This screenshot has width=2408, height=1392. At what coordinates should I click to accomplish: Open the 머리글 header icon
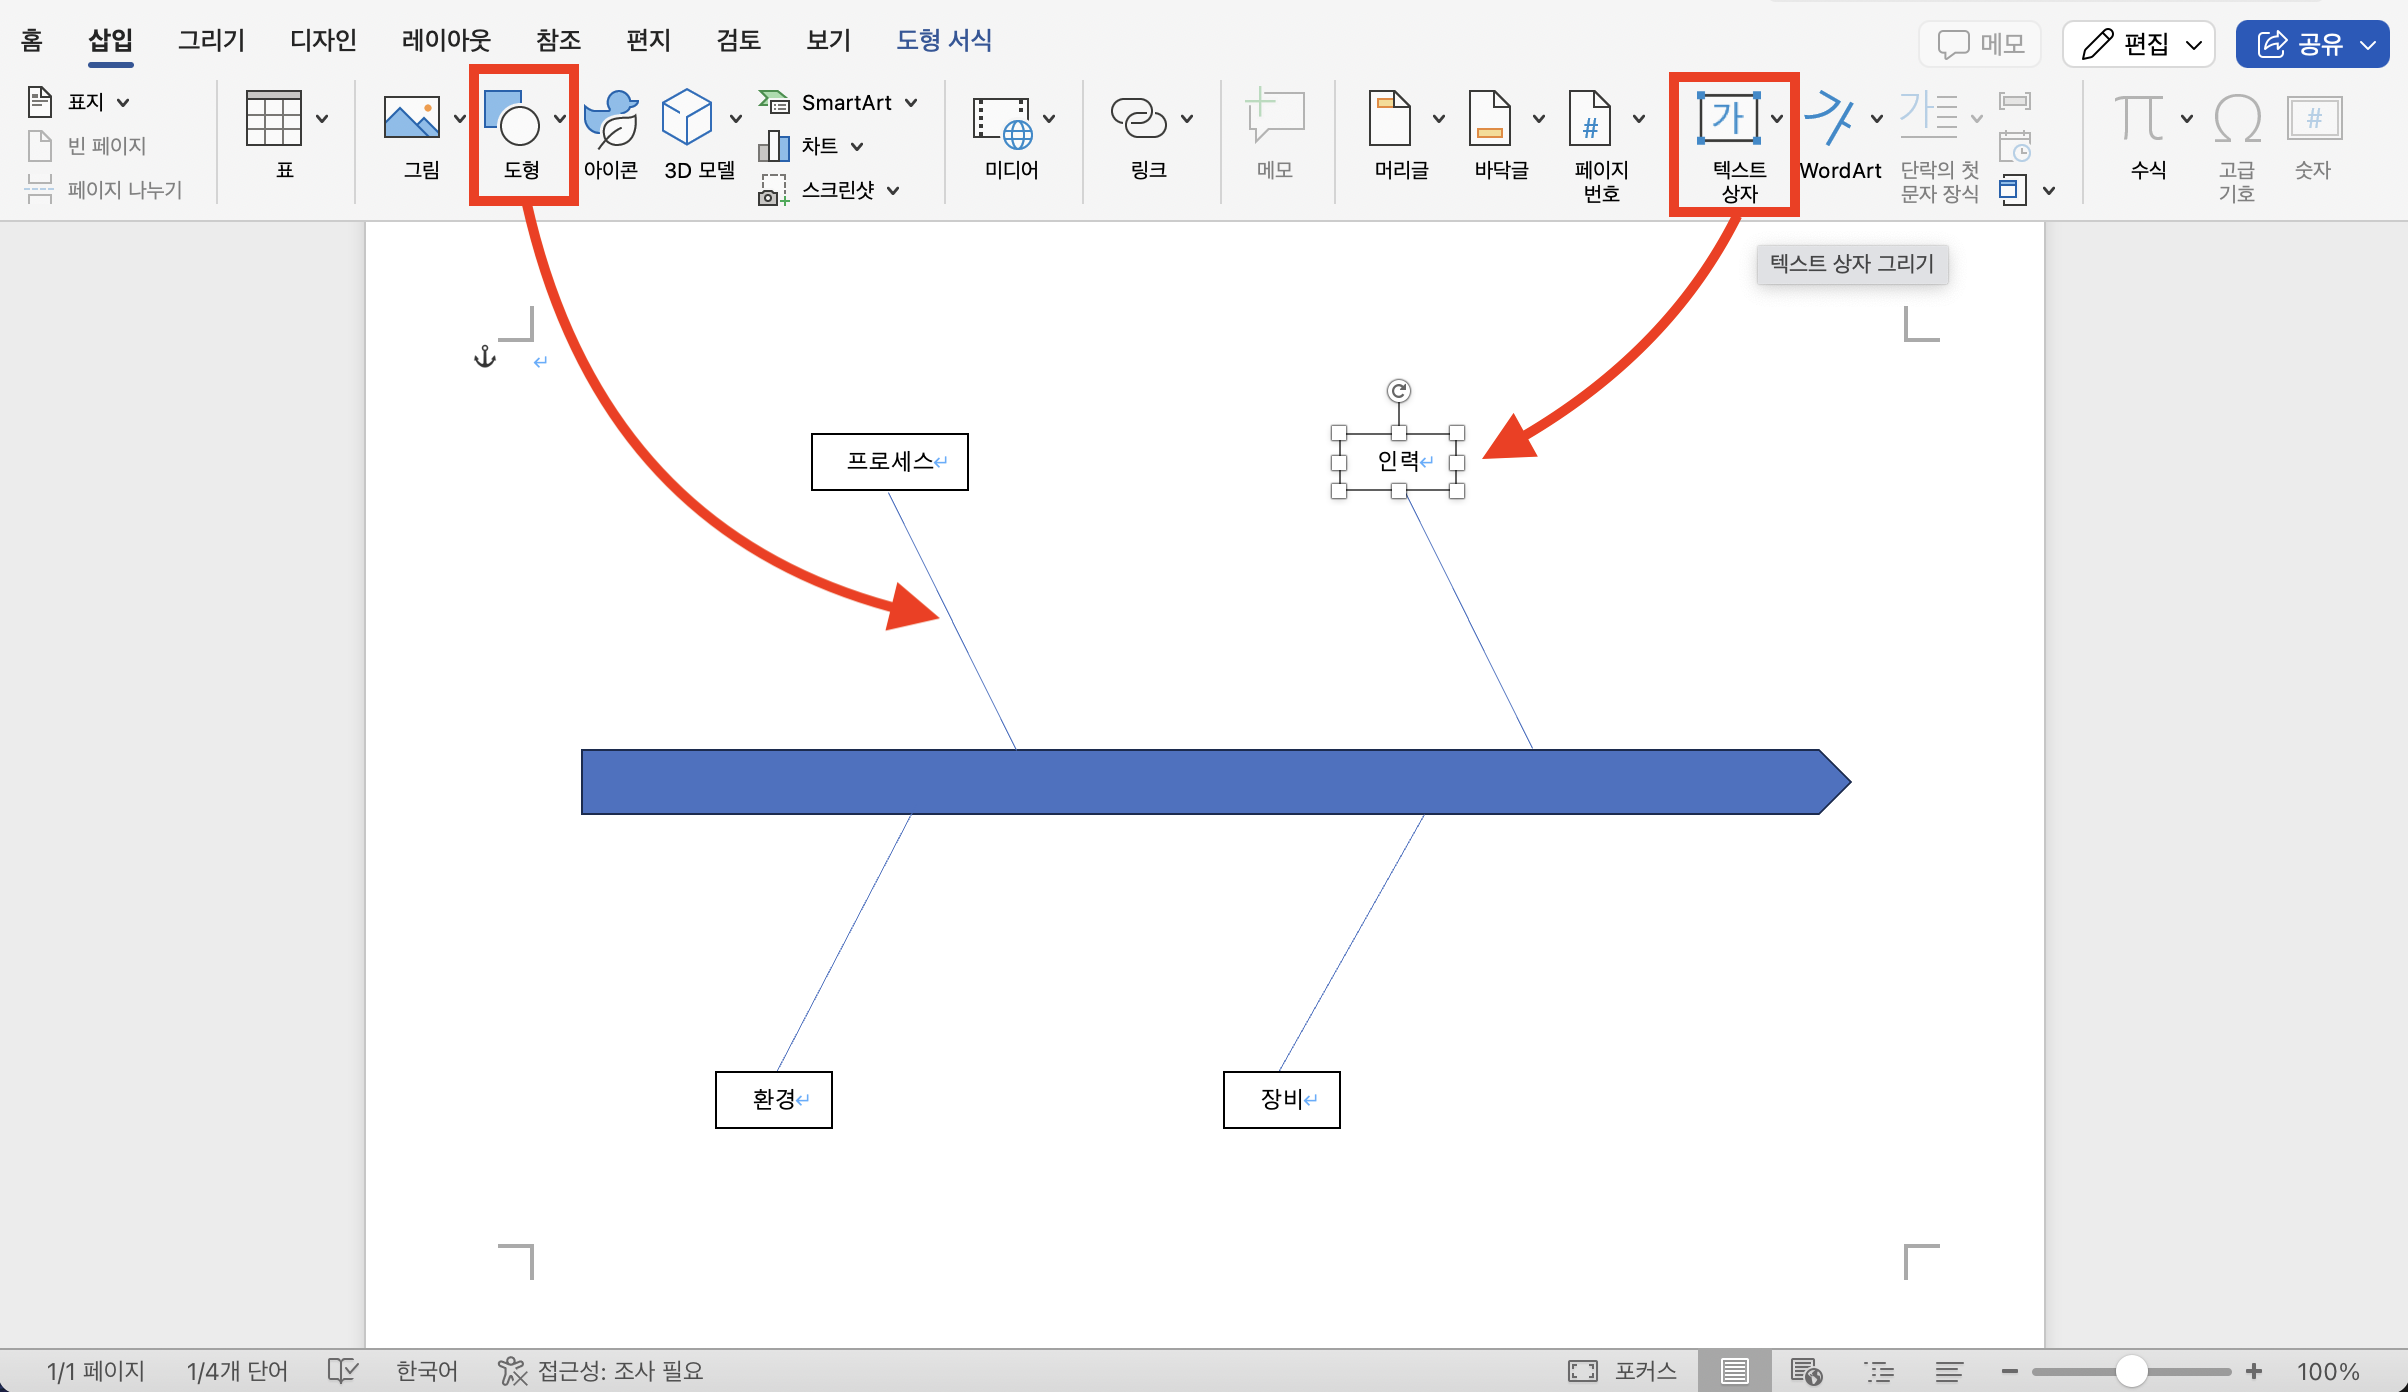pyautogui.click(x=1390, y=119)
